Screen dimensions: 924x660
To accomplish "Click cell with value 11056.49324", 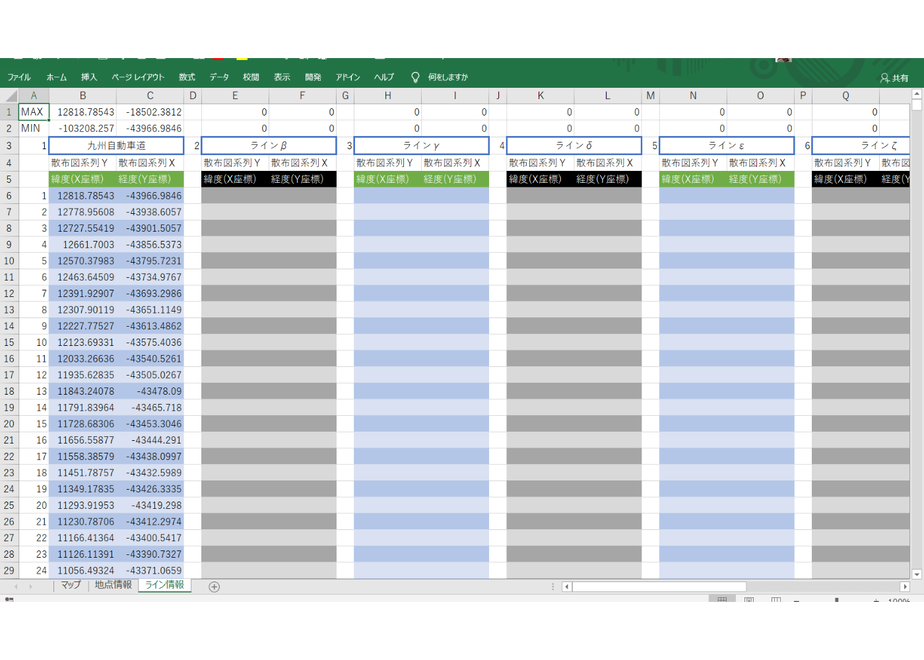I will pyautogui.click(x=82, y=570).
